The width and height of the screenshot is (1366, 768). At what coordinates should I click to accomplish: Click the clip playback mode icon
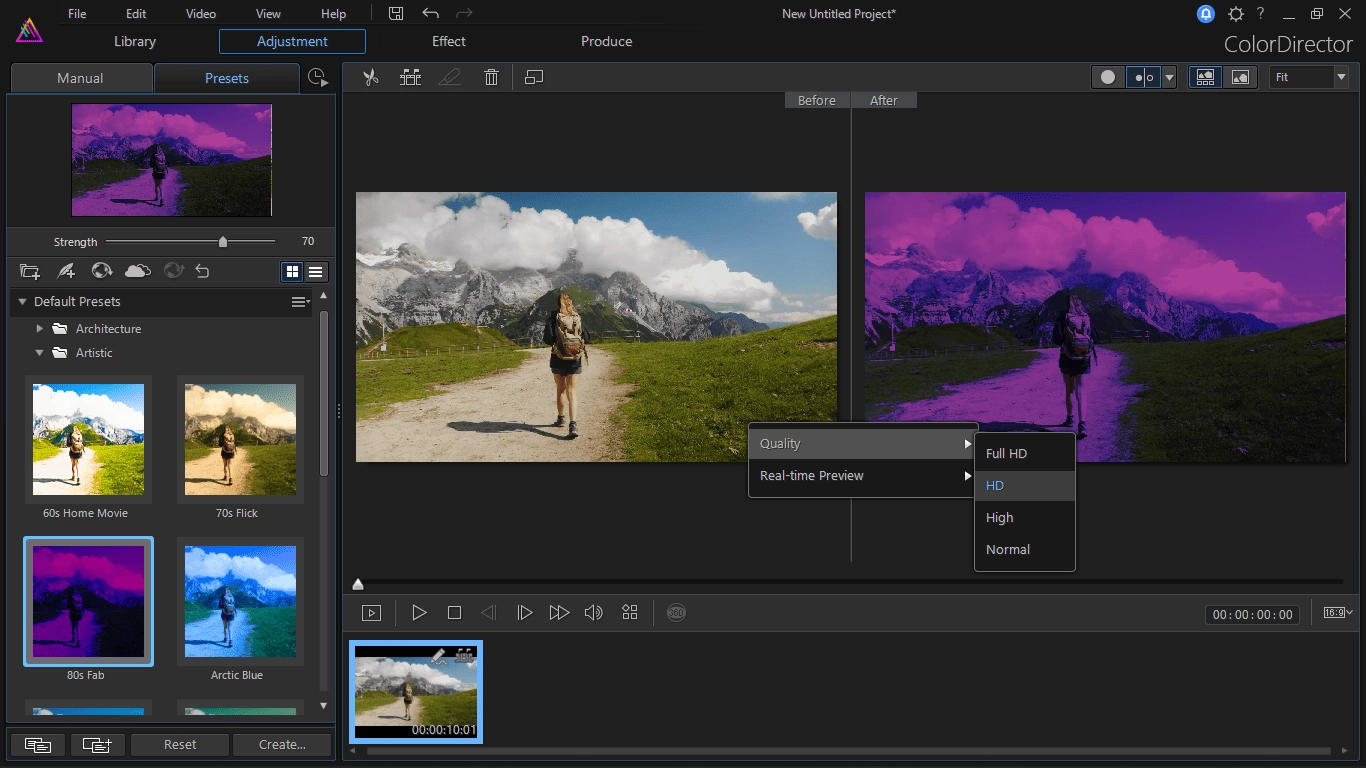coord(371,613)
